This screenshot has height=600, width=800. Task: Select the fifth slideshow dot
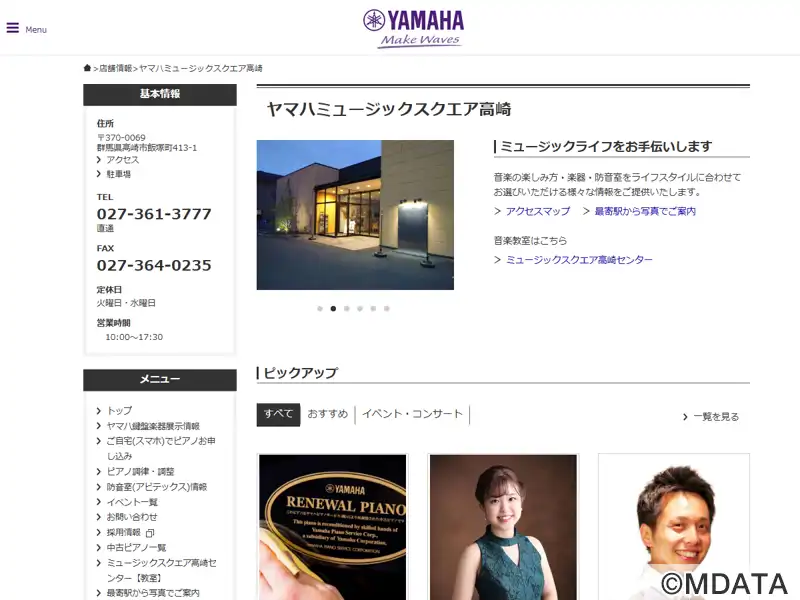click(373, 309)
